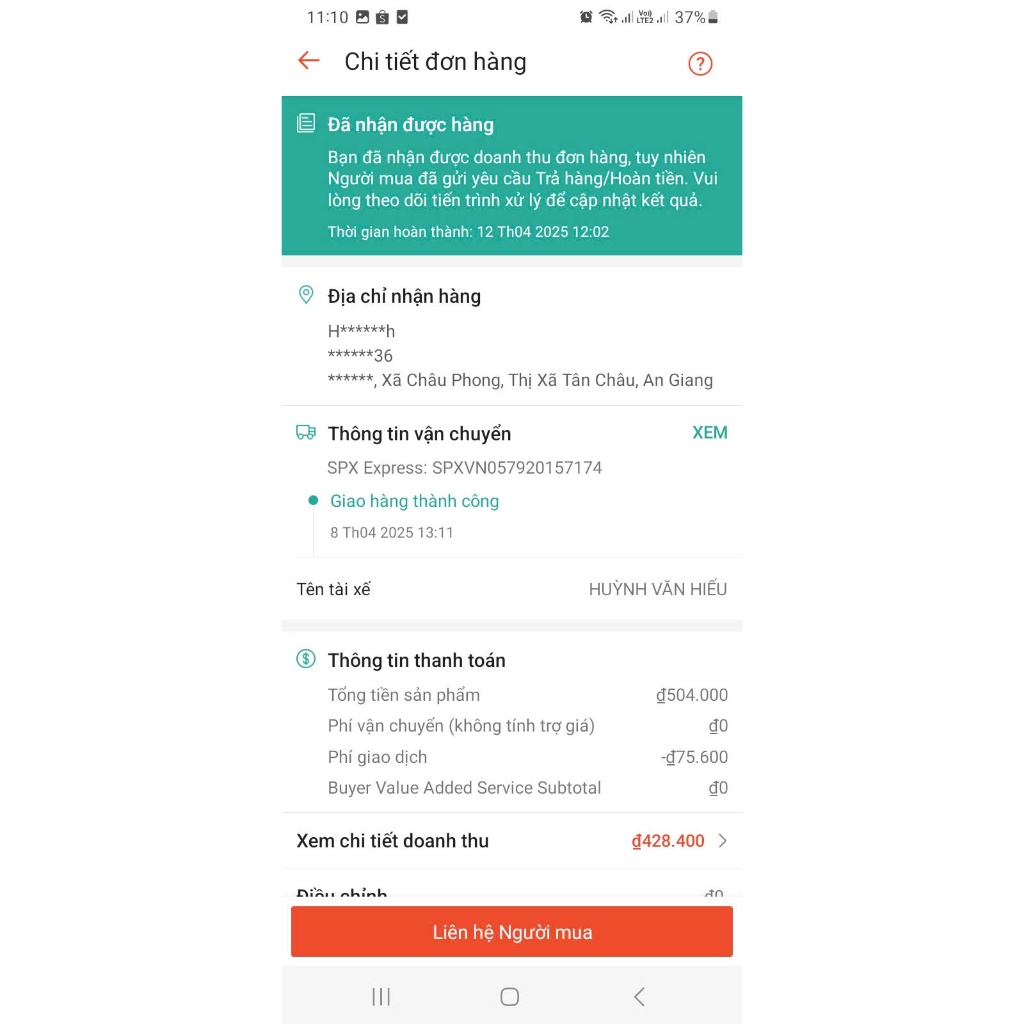Tap Liên hệ Người mua button
The width and height of the screenshot is (1024, 1024).
point(511,931)
